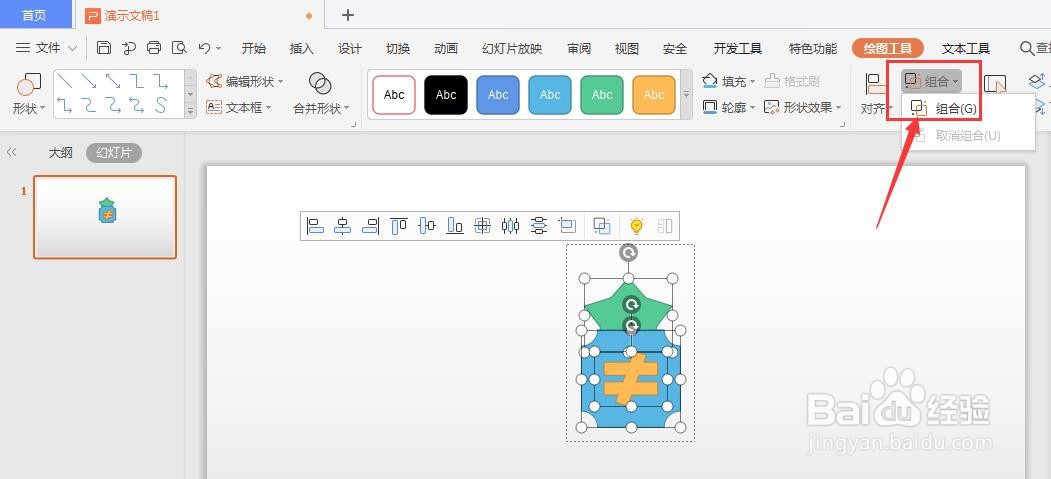Apply the white Abc shape style
1051x479 pixels.
(394, 94)
